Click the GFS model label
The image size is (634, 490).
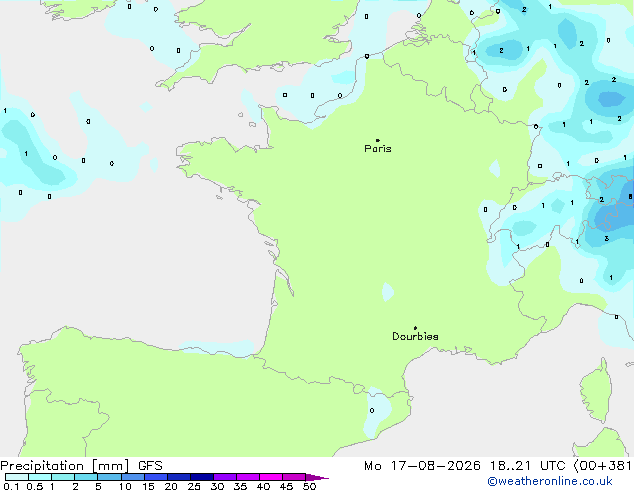150,466
